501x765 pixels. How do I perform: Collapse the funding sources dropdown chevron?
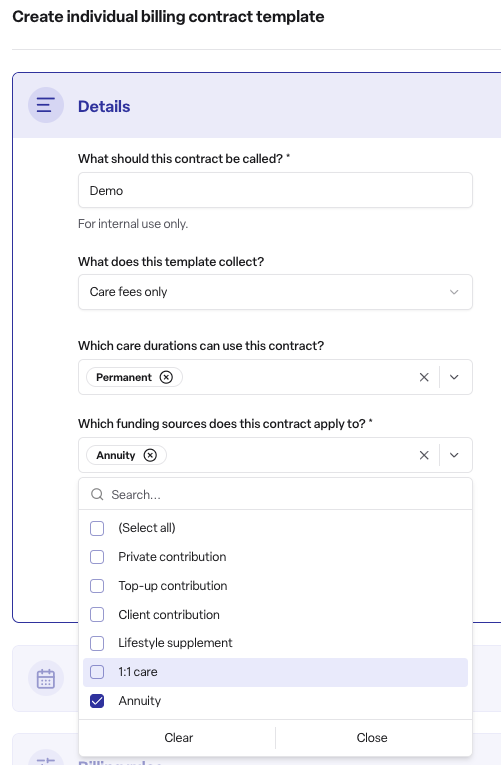454,455
